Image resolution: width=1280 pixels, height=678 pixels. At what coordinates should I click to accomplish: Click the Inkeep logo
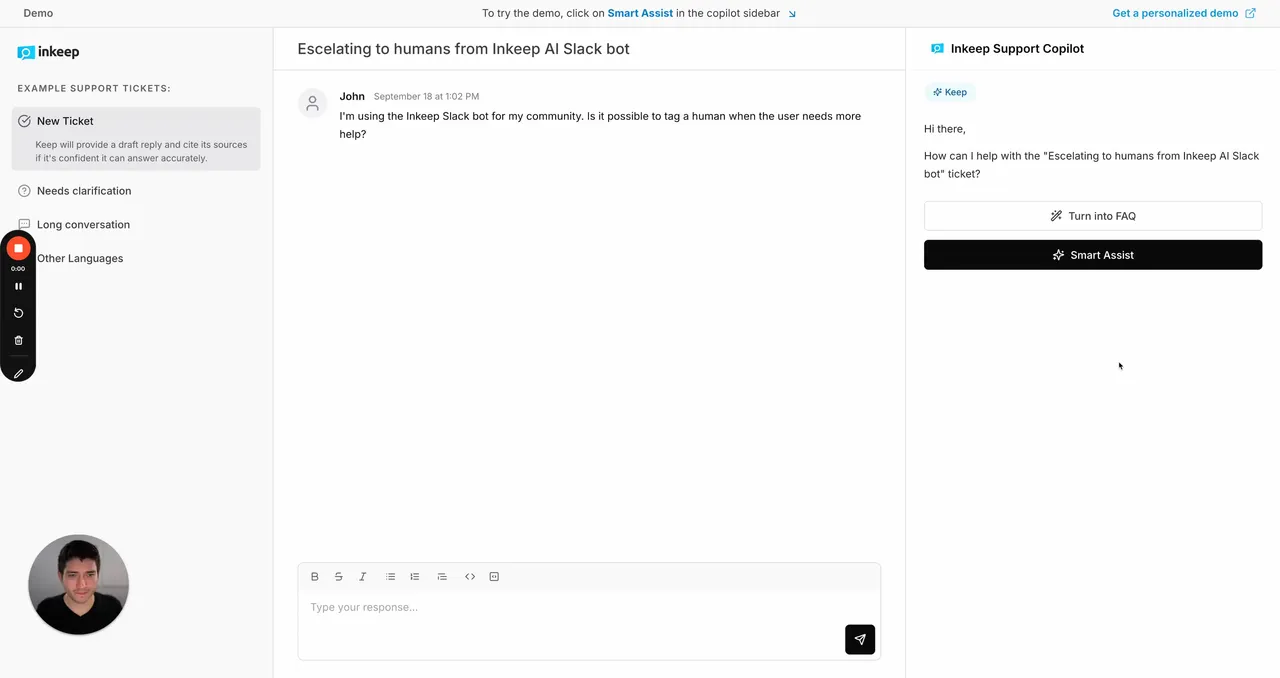pos(48,52)
